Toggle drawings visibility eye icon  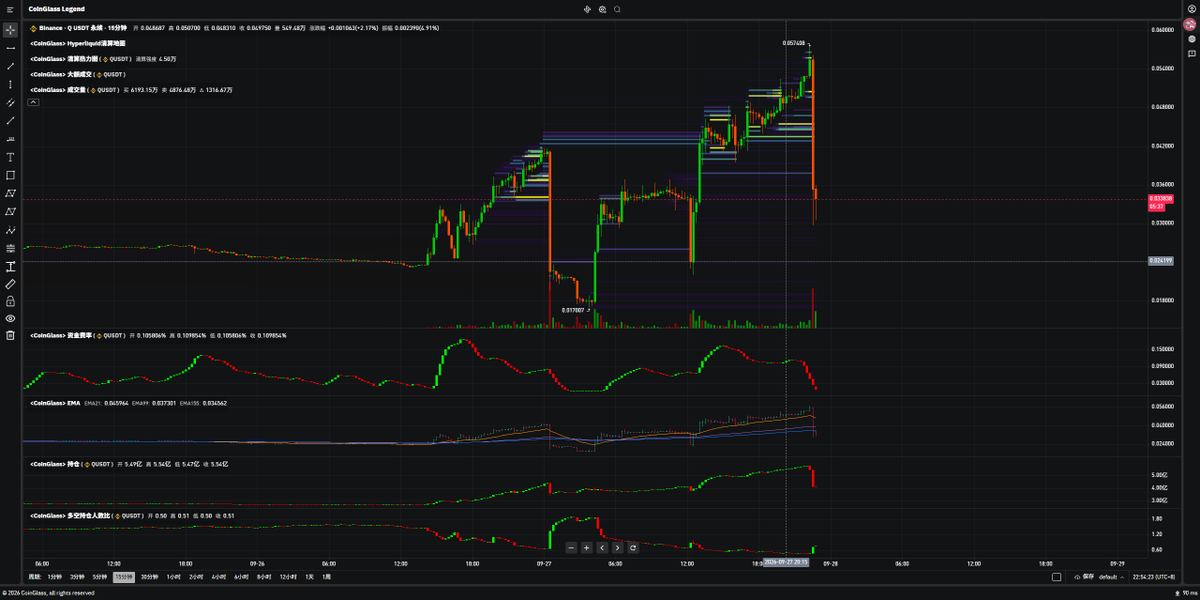pyautogui.click(x=10, y=318)
